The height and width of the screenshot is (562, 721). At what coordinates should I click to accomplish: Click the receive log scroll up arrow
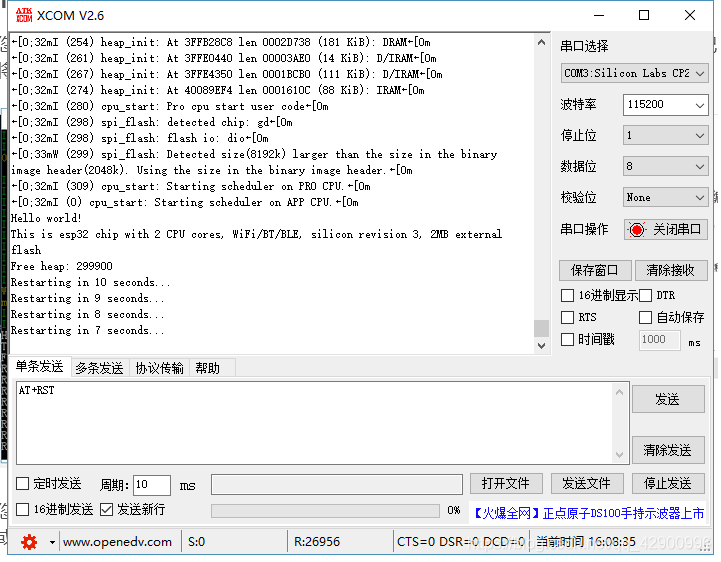click(542, 42)
